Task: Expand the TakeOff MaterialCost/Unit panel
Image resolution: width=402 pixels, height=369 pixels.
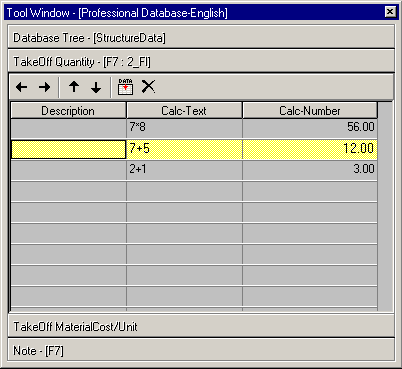Action: (201, 326)
